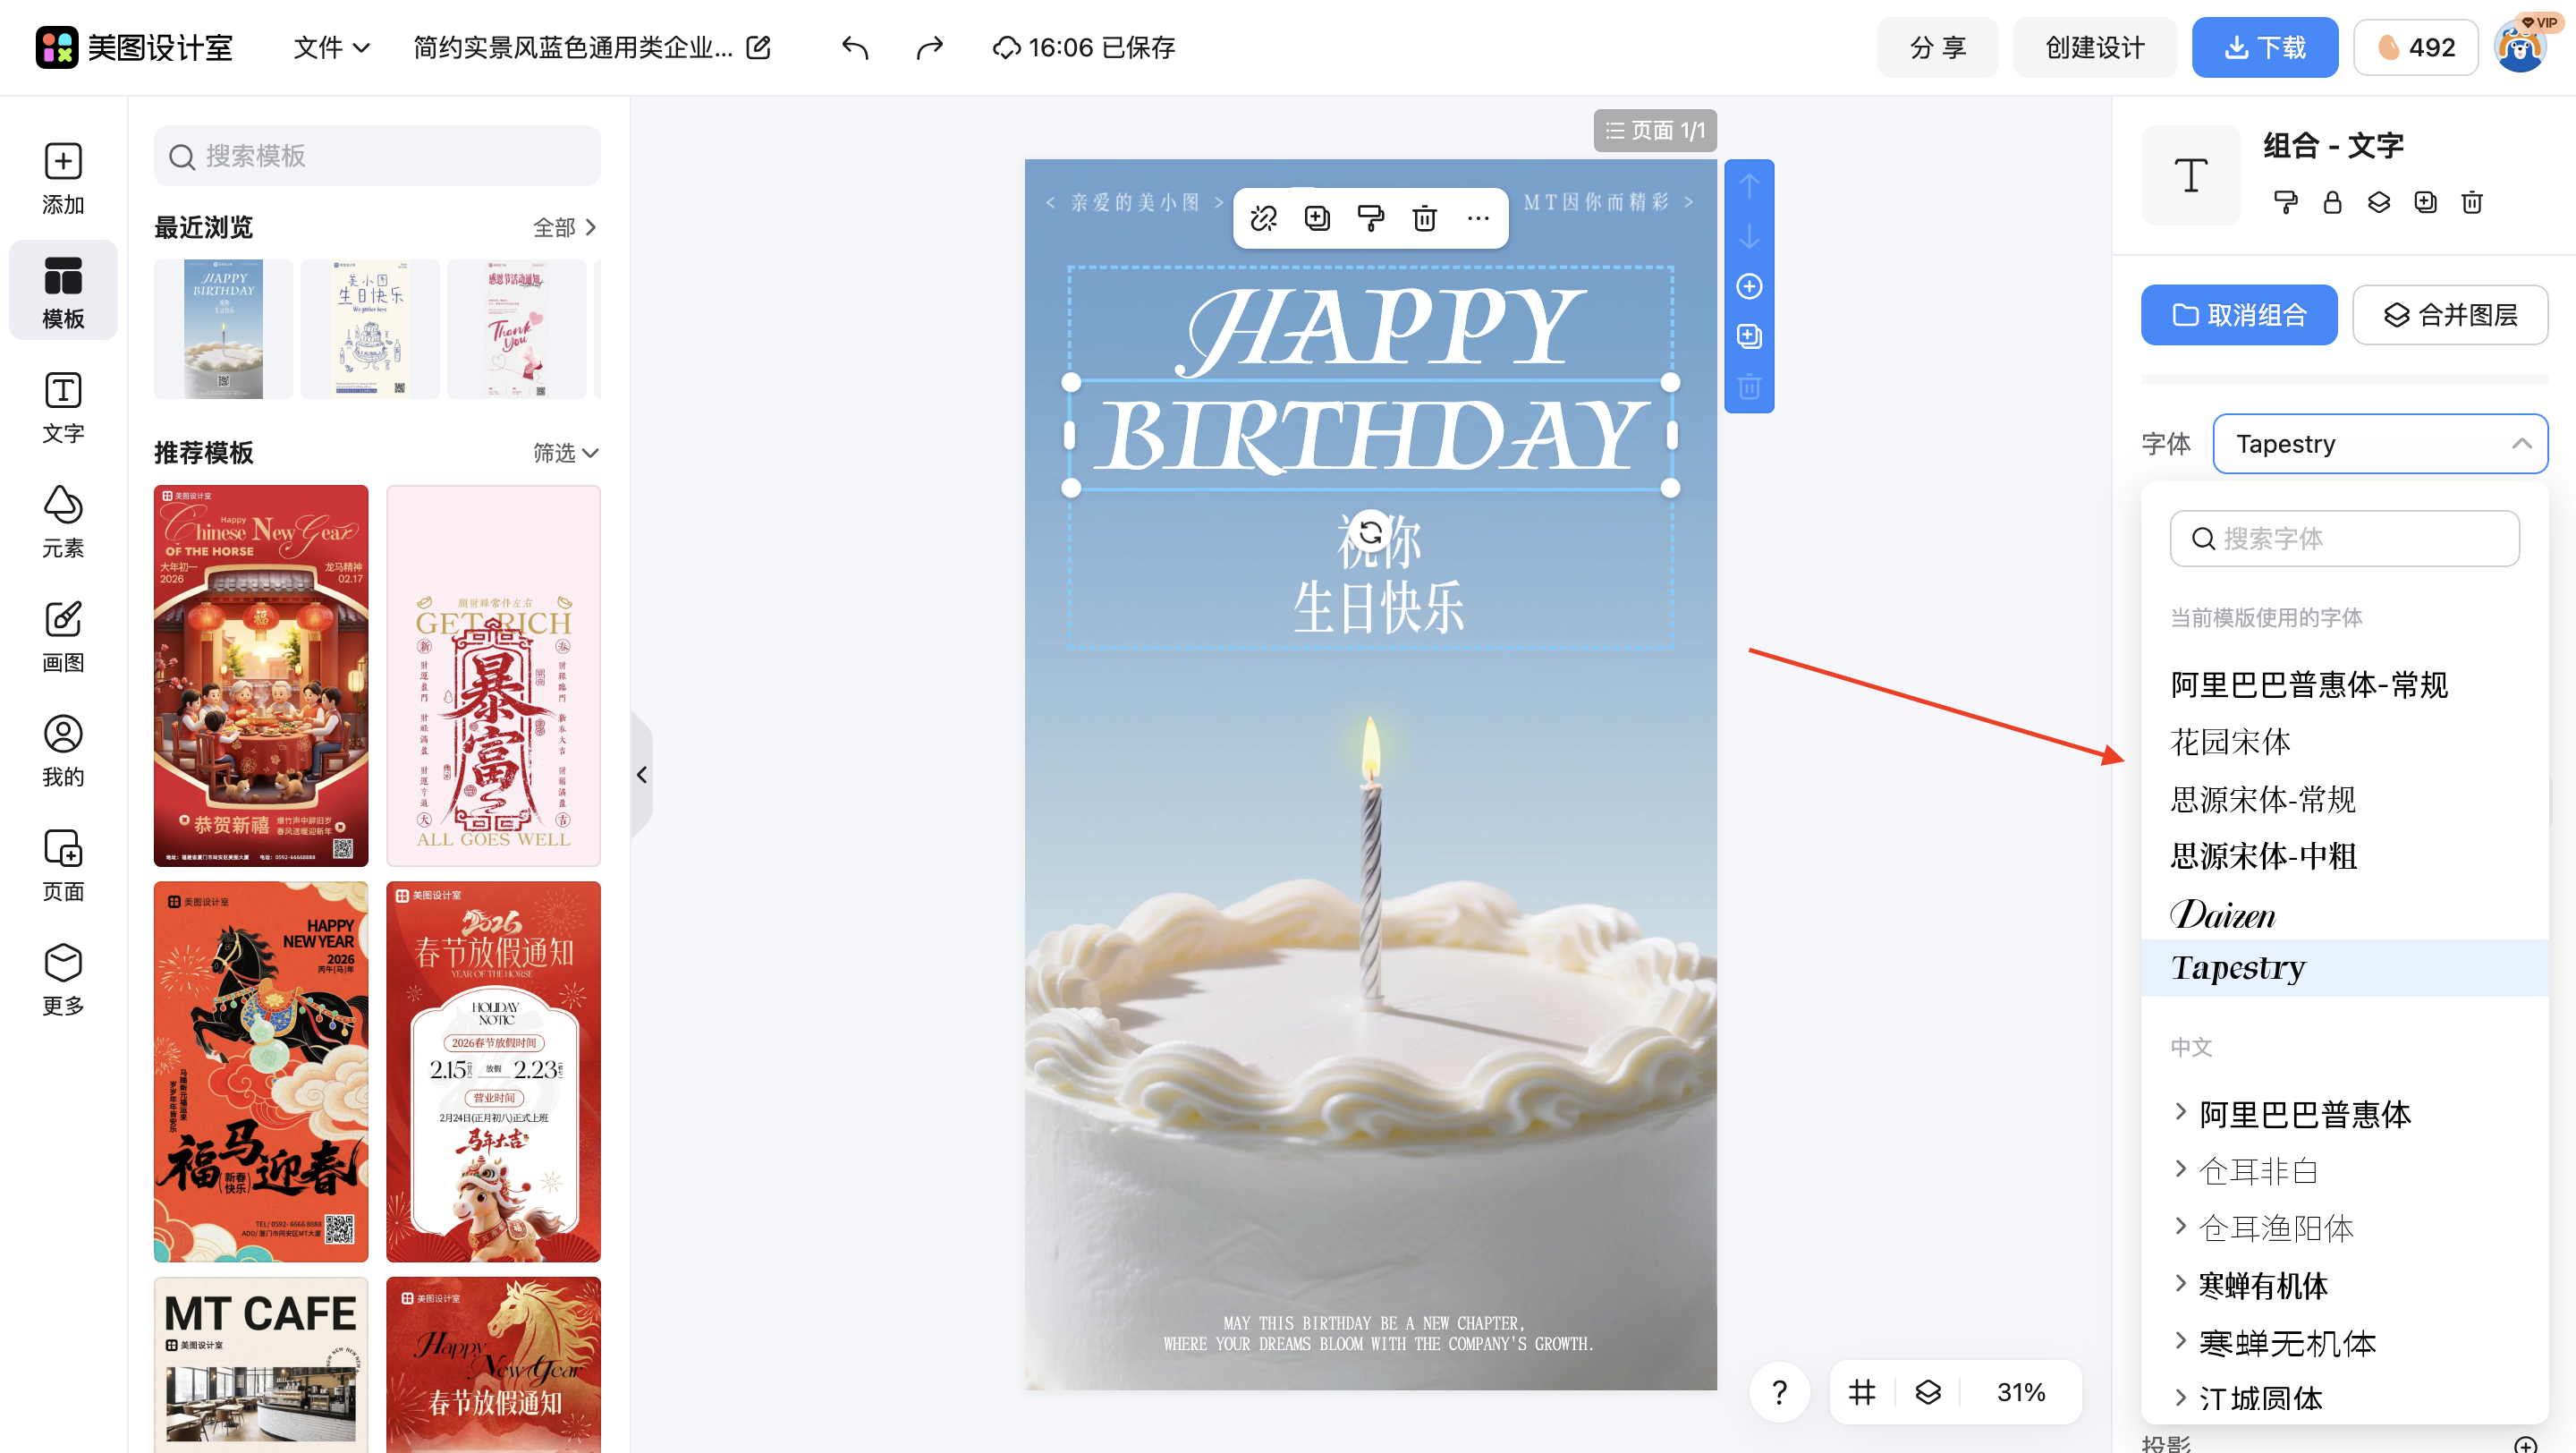Select the format painter roller in the floating toolbar
The height and width of the screenshot is (1453, 2576).
[x=1370, y=218]
